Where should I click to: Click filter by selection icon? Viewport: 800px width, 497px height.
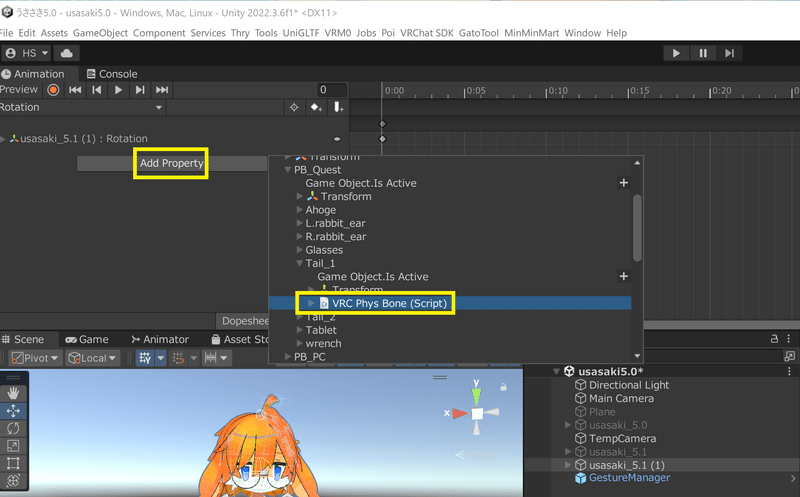pos(294,107)
